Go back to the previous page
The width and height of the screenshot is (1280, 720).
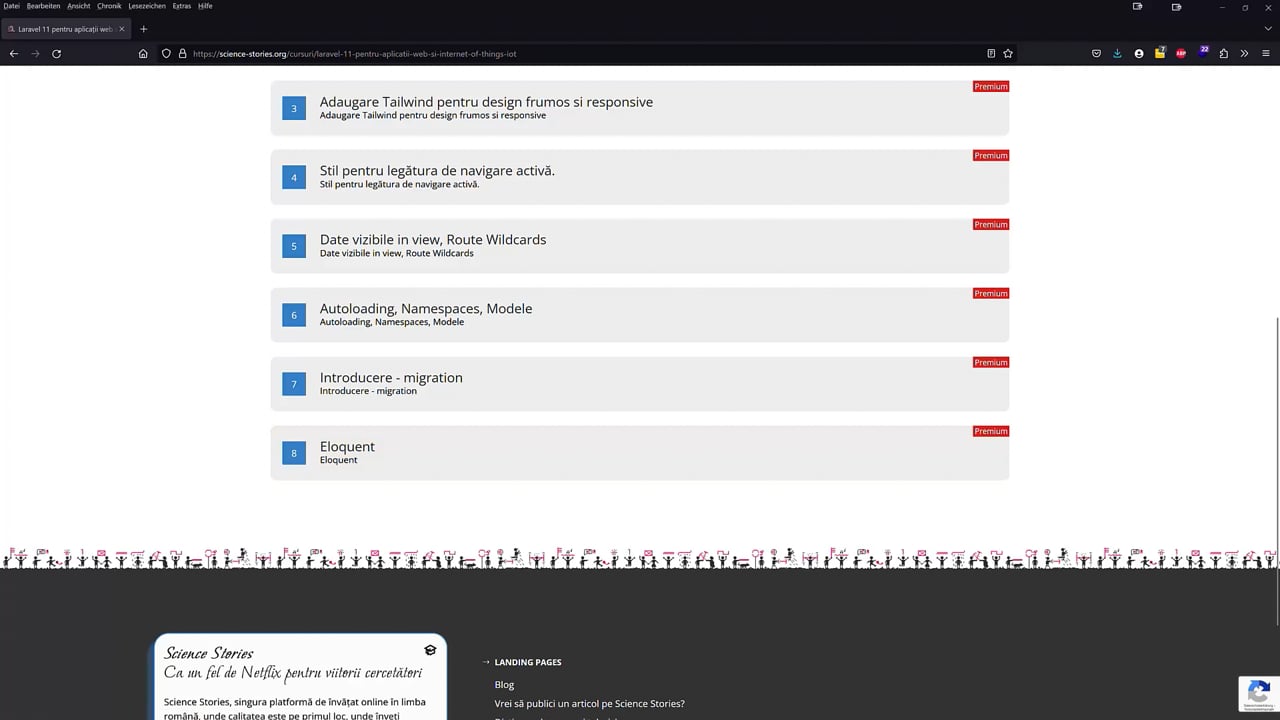(14, 53)
